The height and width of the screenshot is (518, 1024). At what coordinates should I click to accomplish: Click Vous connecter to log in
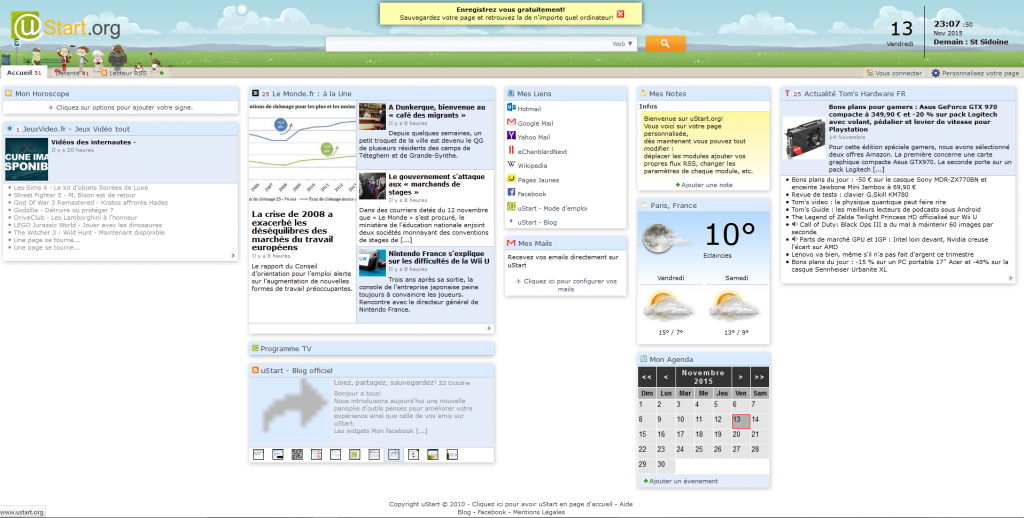[x=896, y=73]
